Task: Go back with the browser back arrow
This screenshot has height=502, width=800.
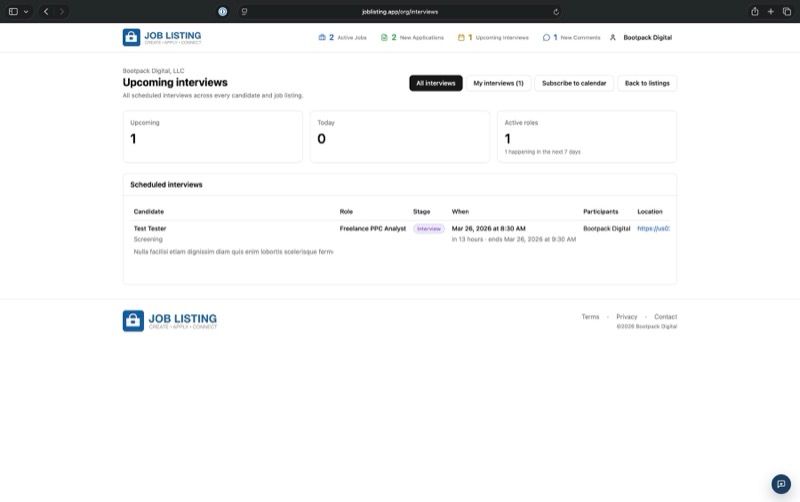Action: 46,11
